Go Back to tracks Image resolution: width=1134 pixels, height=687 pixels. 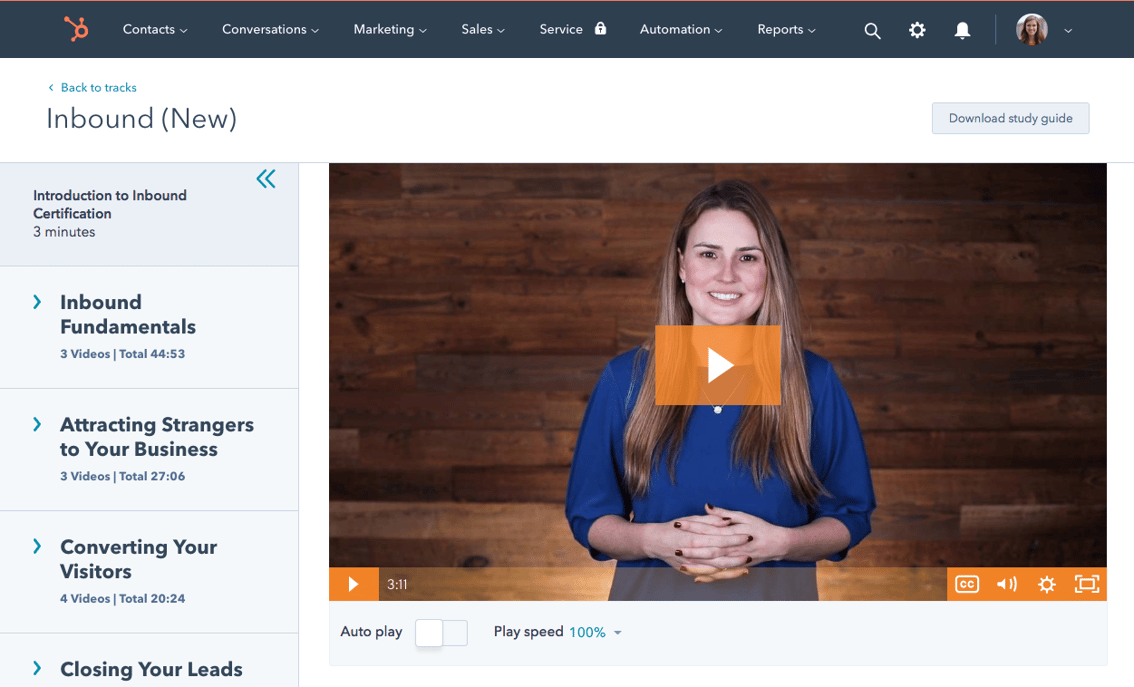click(x=92, y=87)
